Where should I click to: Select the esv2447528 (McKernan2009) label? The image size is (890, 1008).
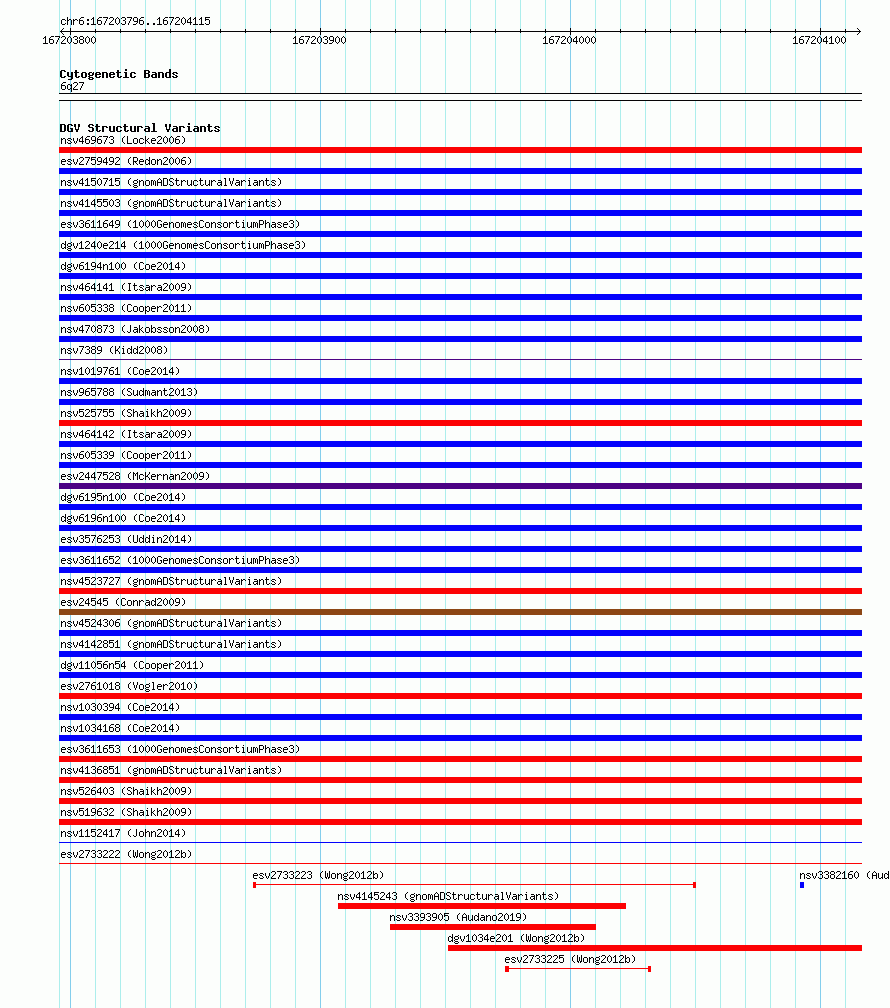click(135, 476)
